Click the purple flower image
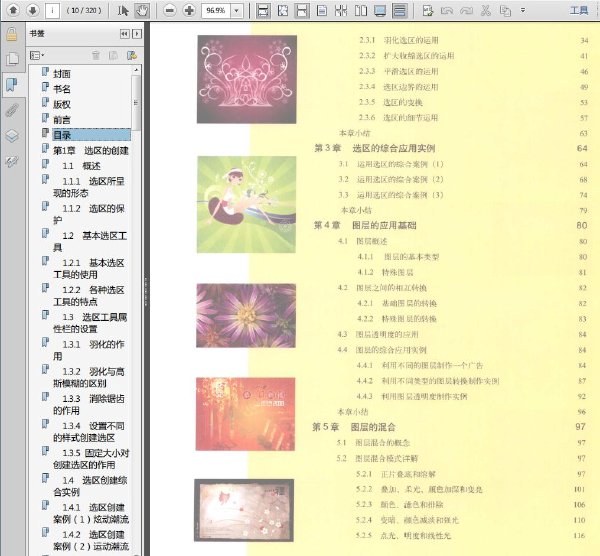 246,316
